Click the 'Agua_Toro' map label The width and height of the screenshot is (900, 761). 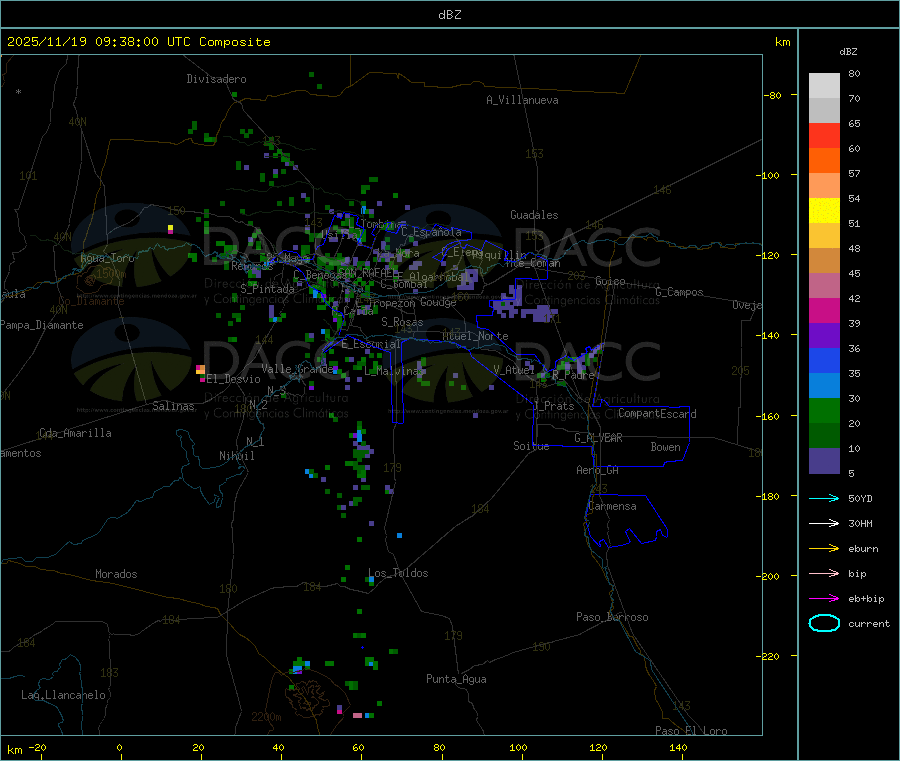(x=107, y=258)
